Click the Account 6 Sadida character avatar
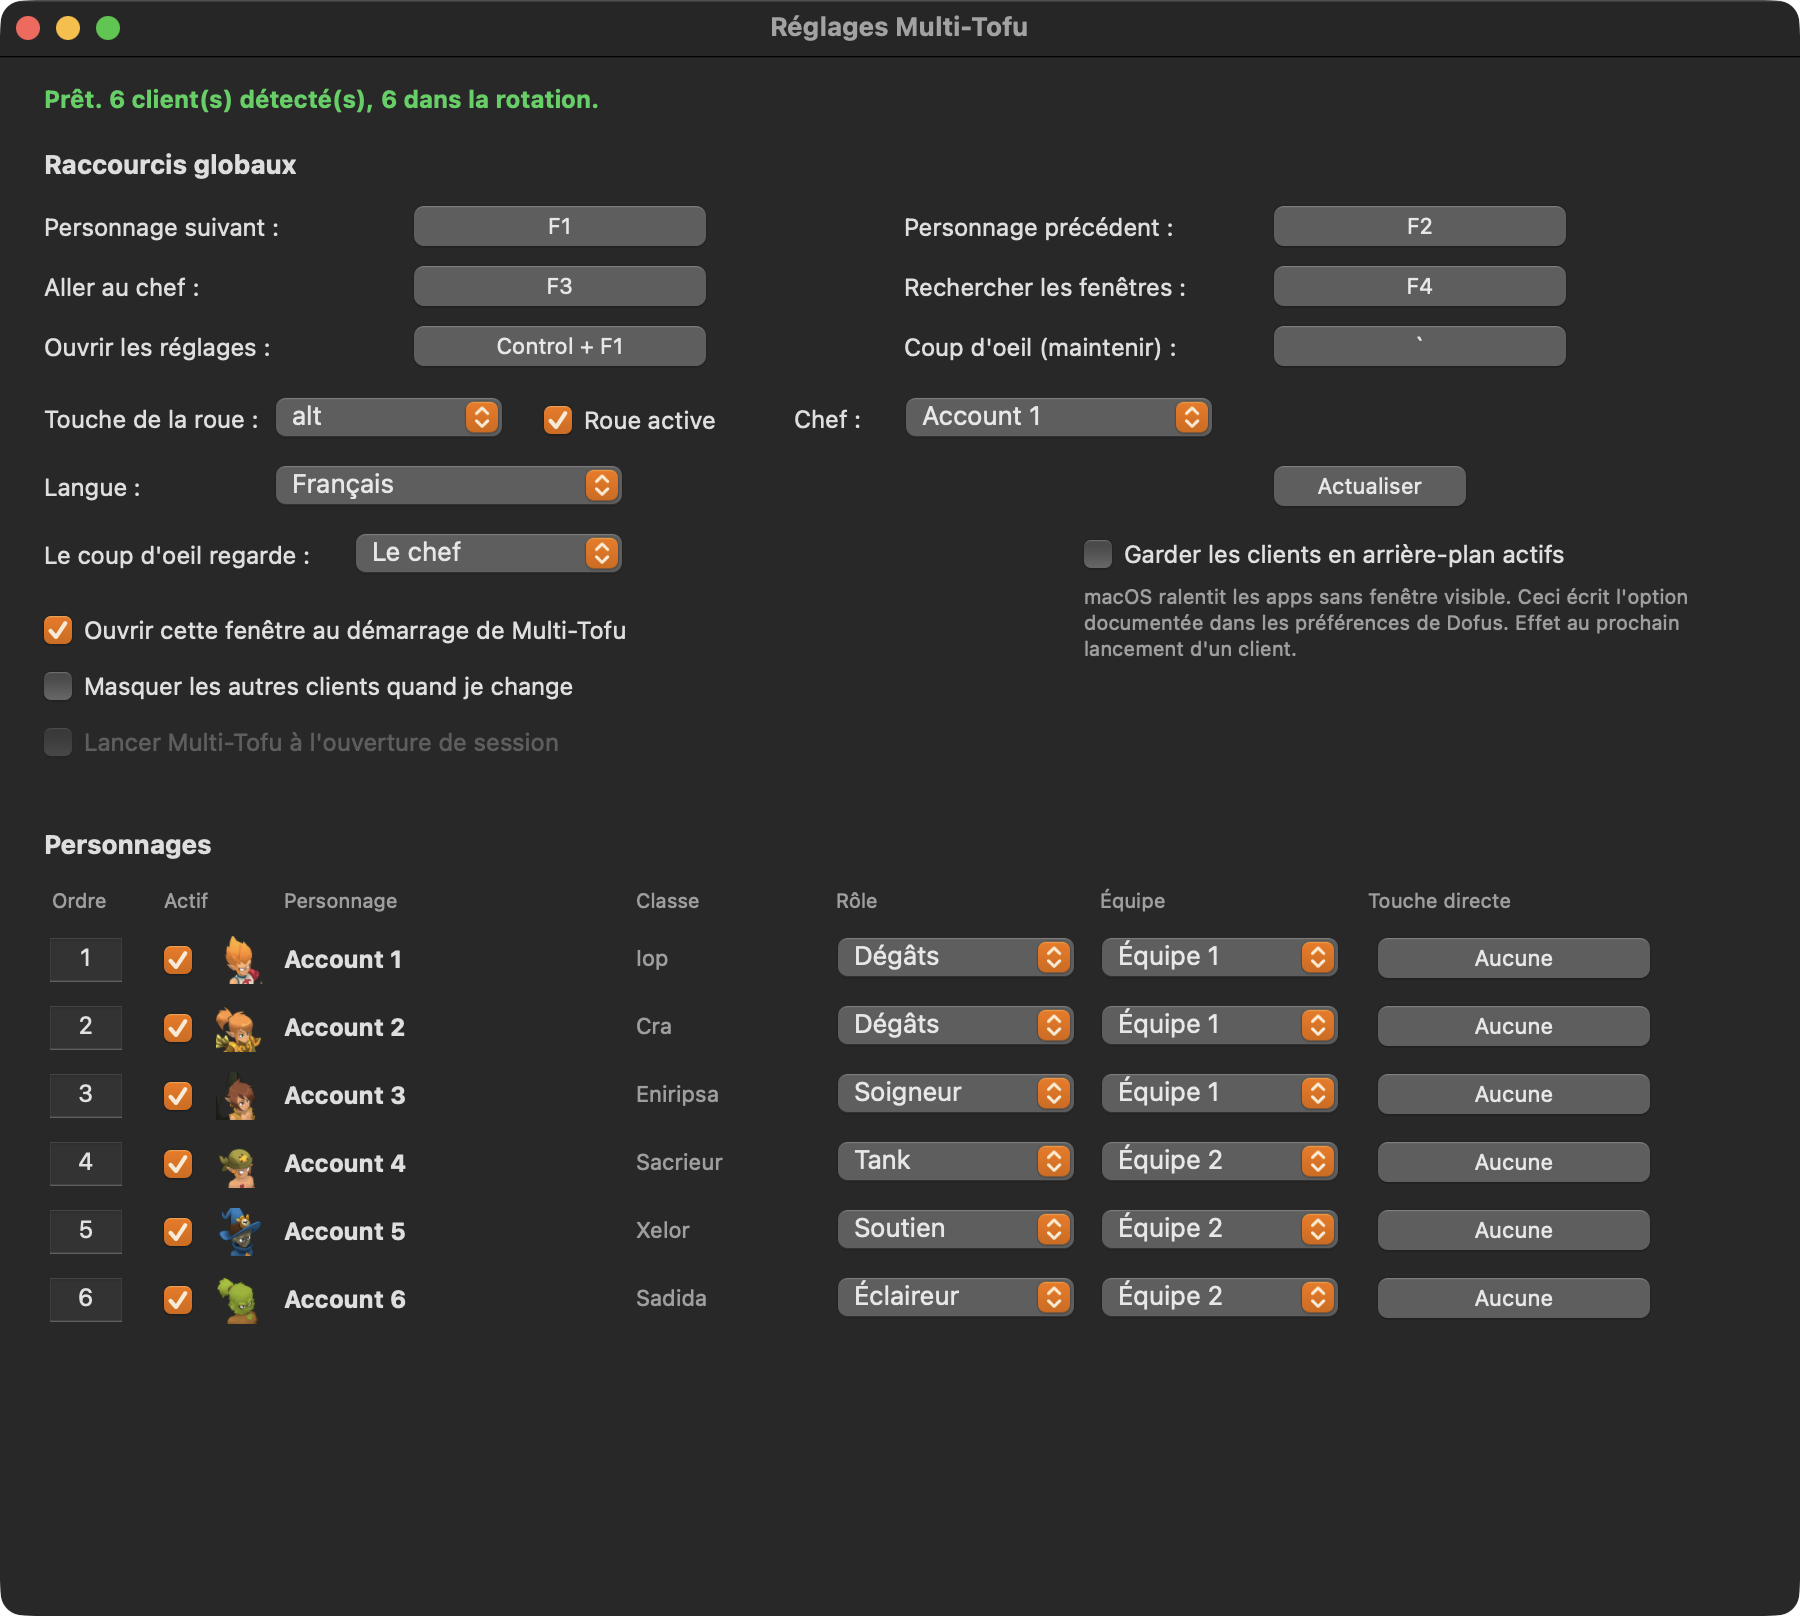Screen dimensions: 1800x1616 pyautogui.click(x=239, y=1299)
